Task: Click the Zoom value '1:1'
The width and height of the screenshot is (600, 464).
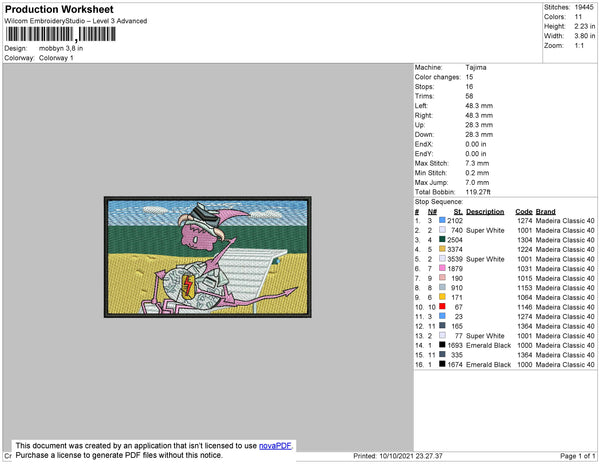Action: (x=579, y=46)
